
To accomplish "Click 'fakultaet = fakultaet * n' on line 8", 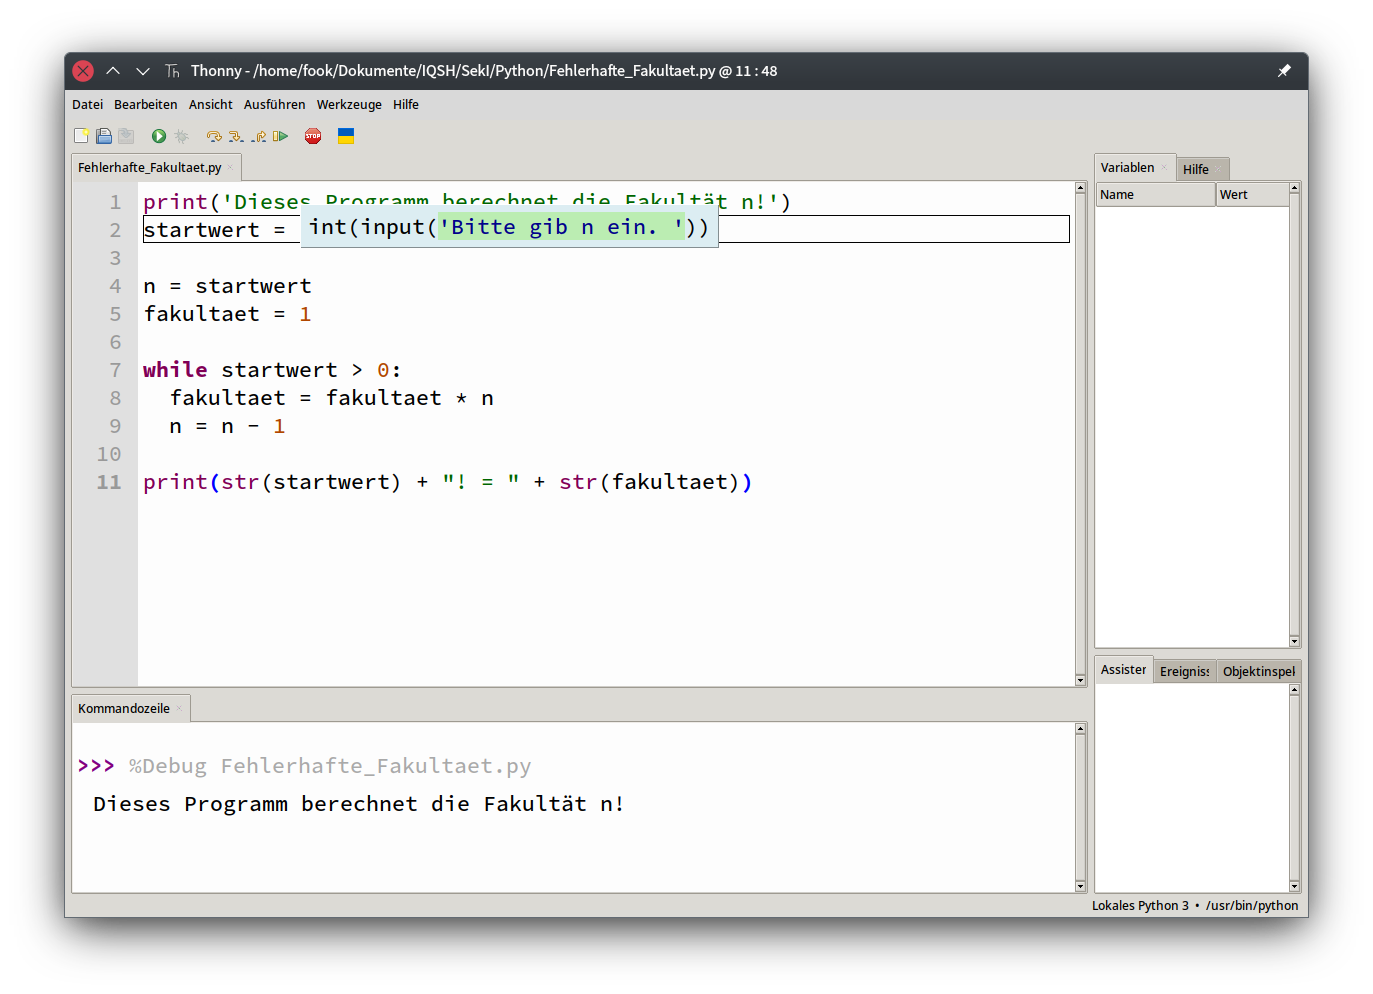I will (x=331, y=398).
